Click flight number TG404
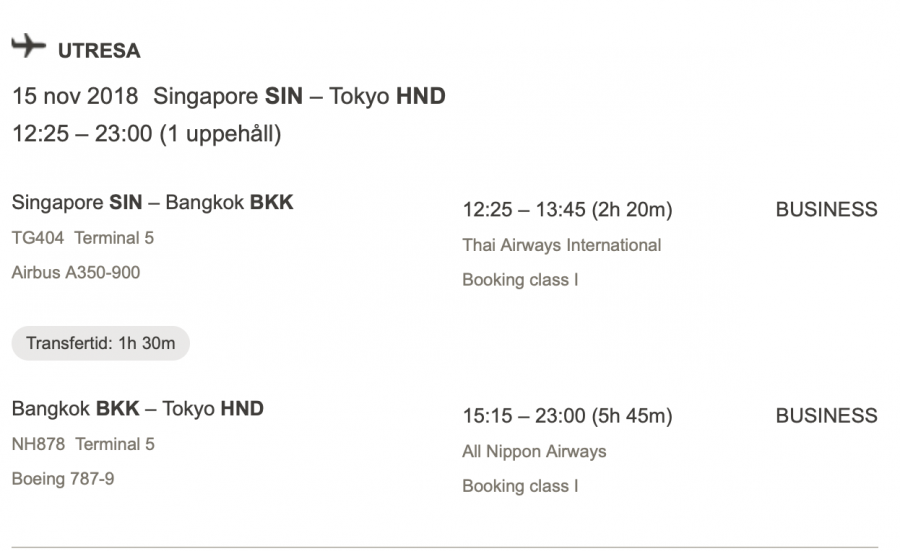 (x=37, y=238)
